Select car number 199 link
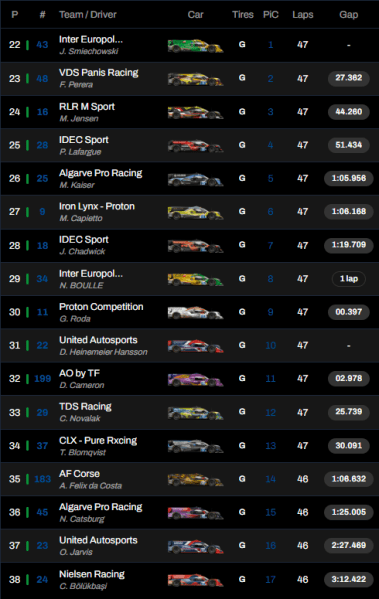 pos(42,379)
